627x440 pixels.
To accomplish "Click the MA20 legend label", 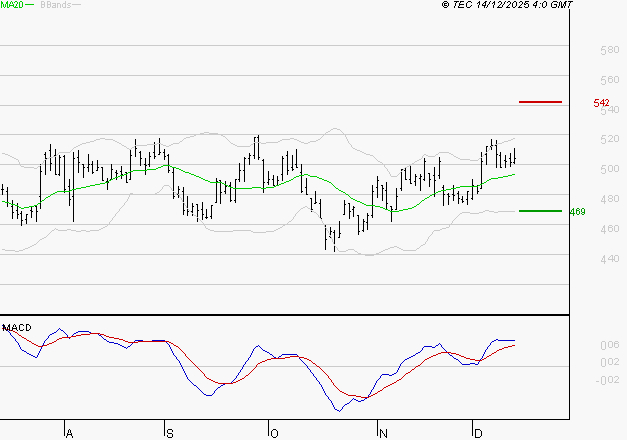I will [12, 5].
